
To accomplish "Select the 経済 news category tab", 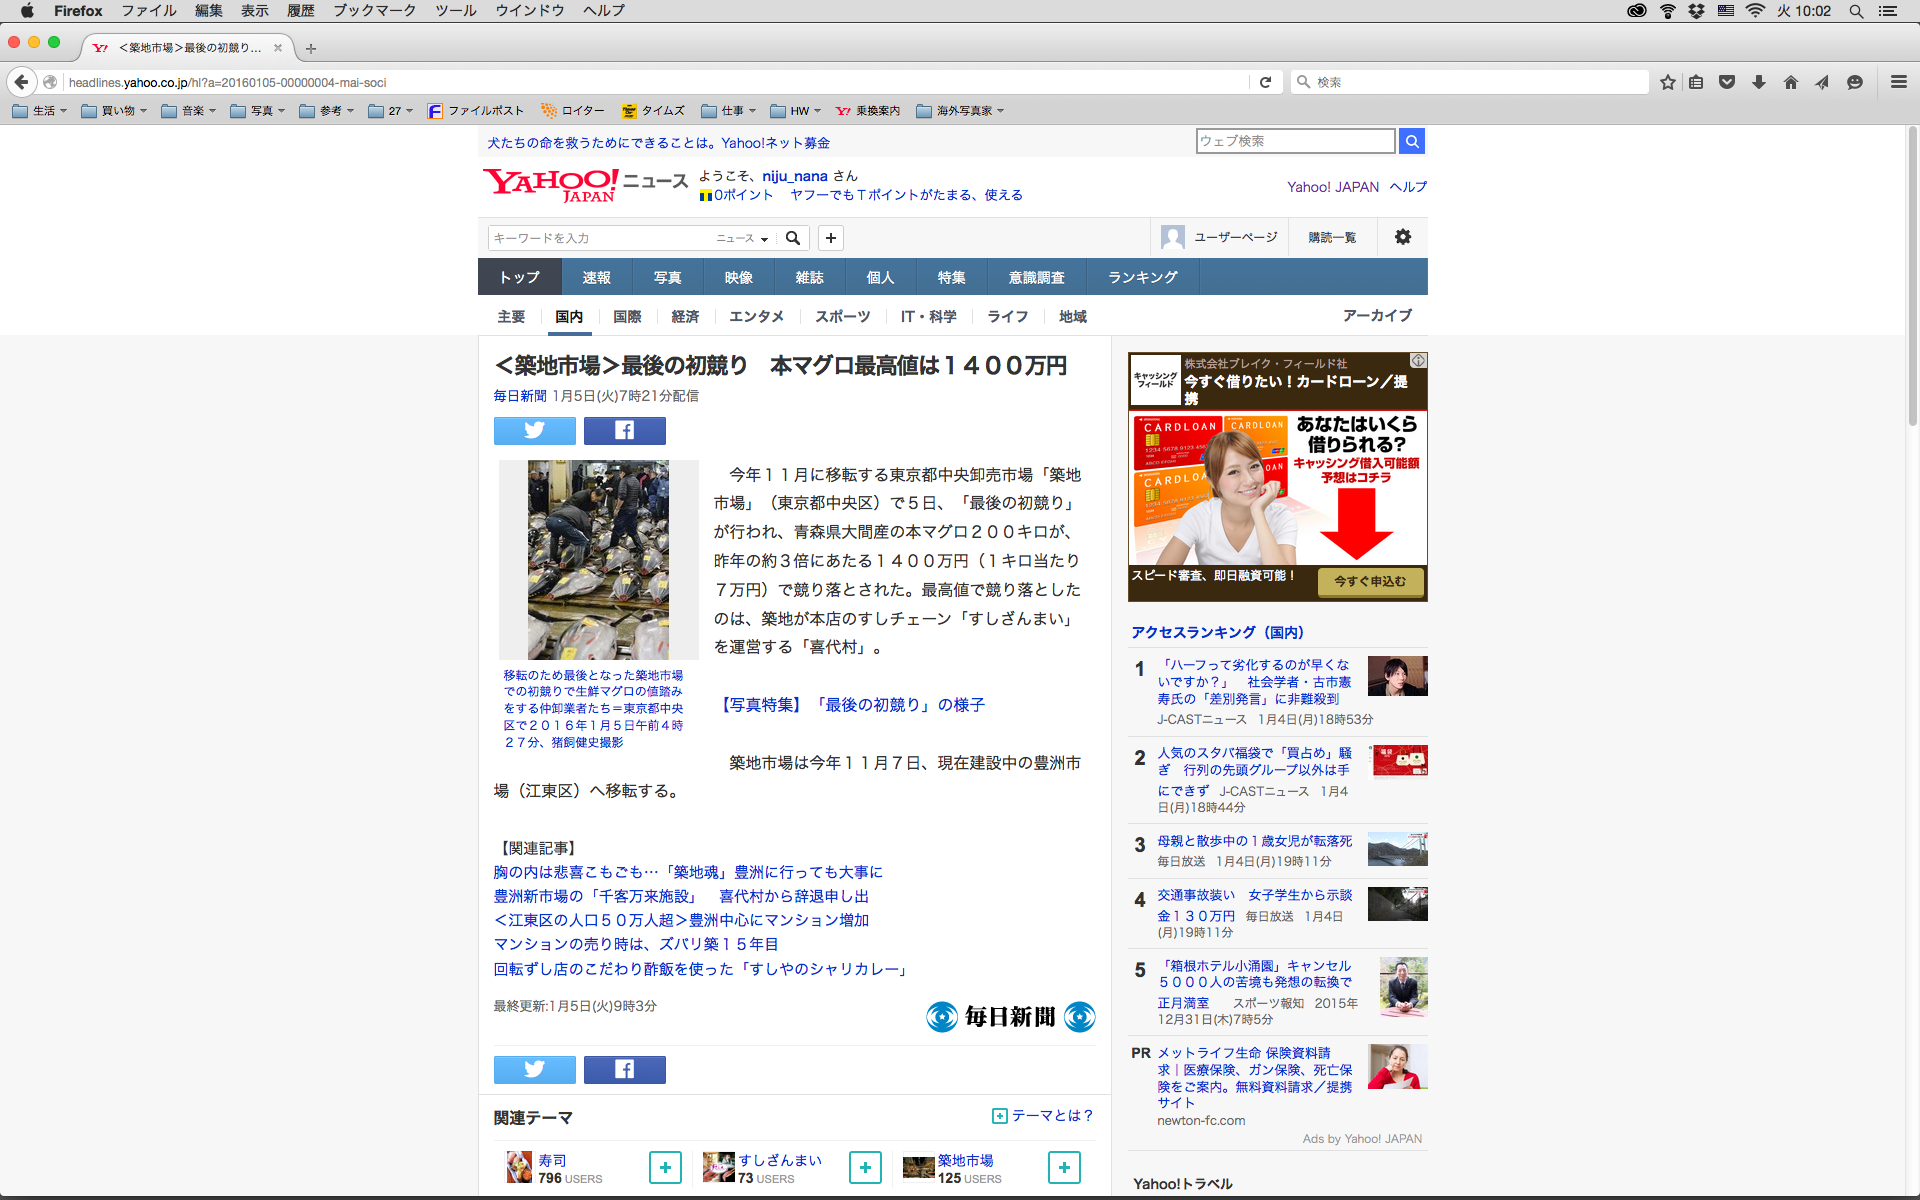I will 685,316.
